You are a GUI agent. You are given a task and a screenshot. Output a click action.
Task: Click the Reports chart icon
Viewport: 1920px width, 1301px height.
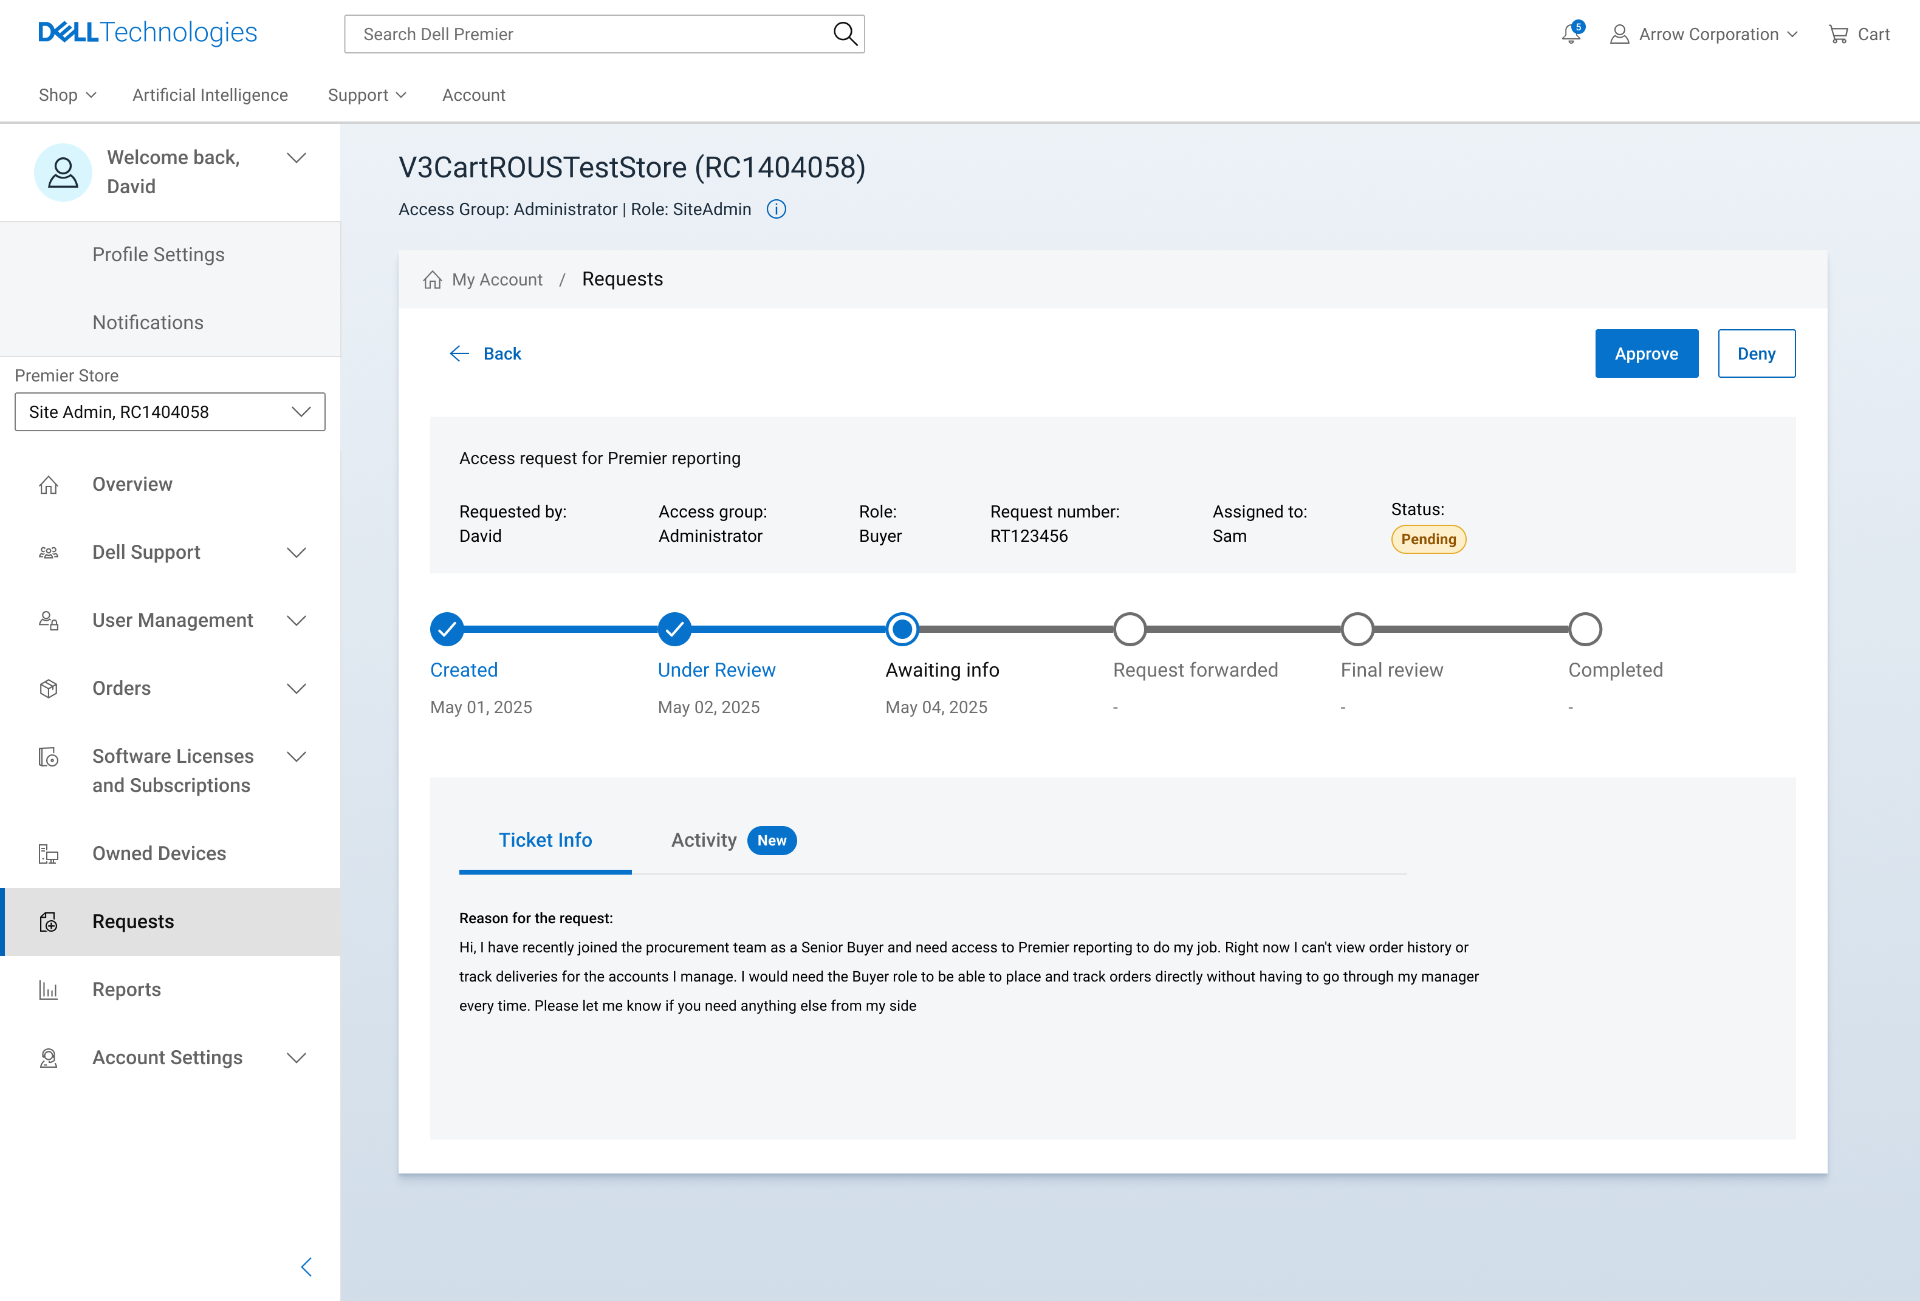(48, 990)
